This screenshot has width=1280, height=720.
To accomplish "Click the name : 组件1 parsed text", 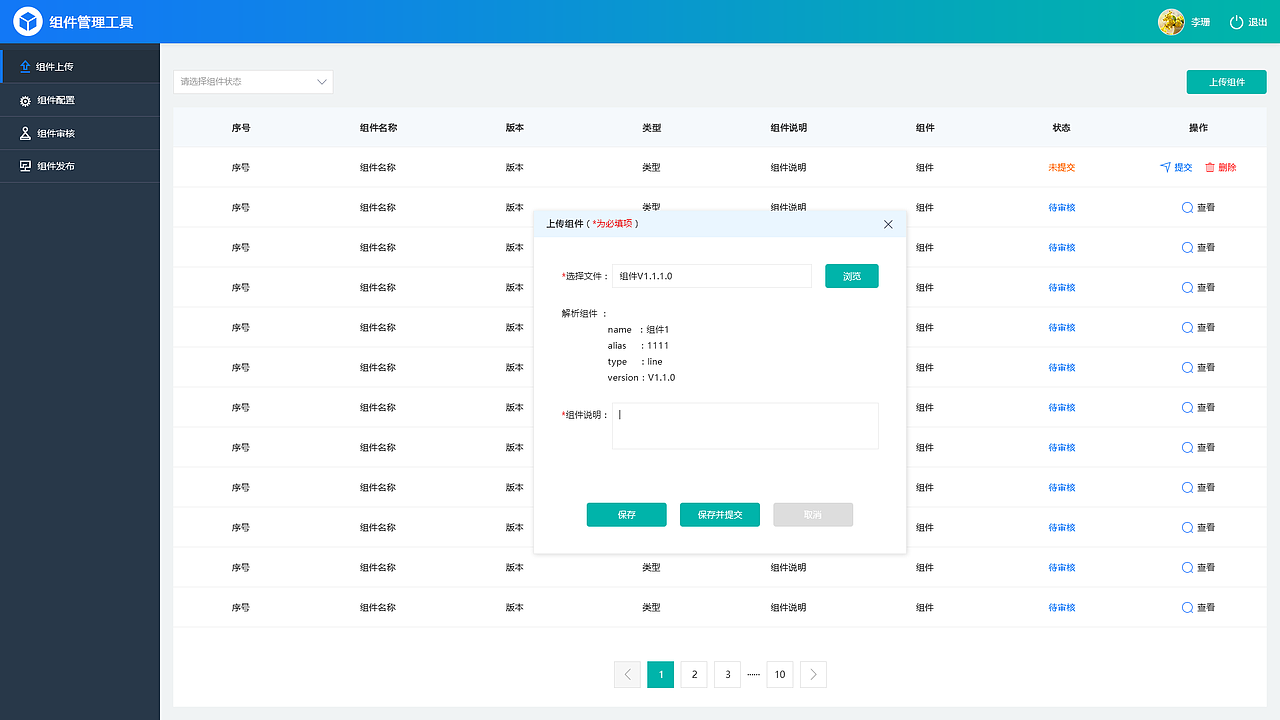I will click(638, 329).
